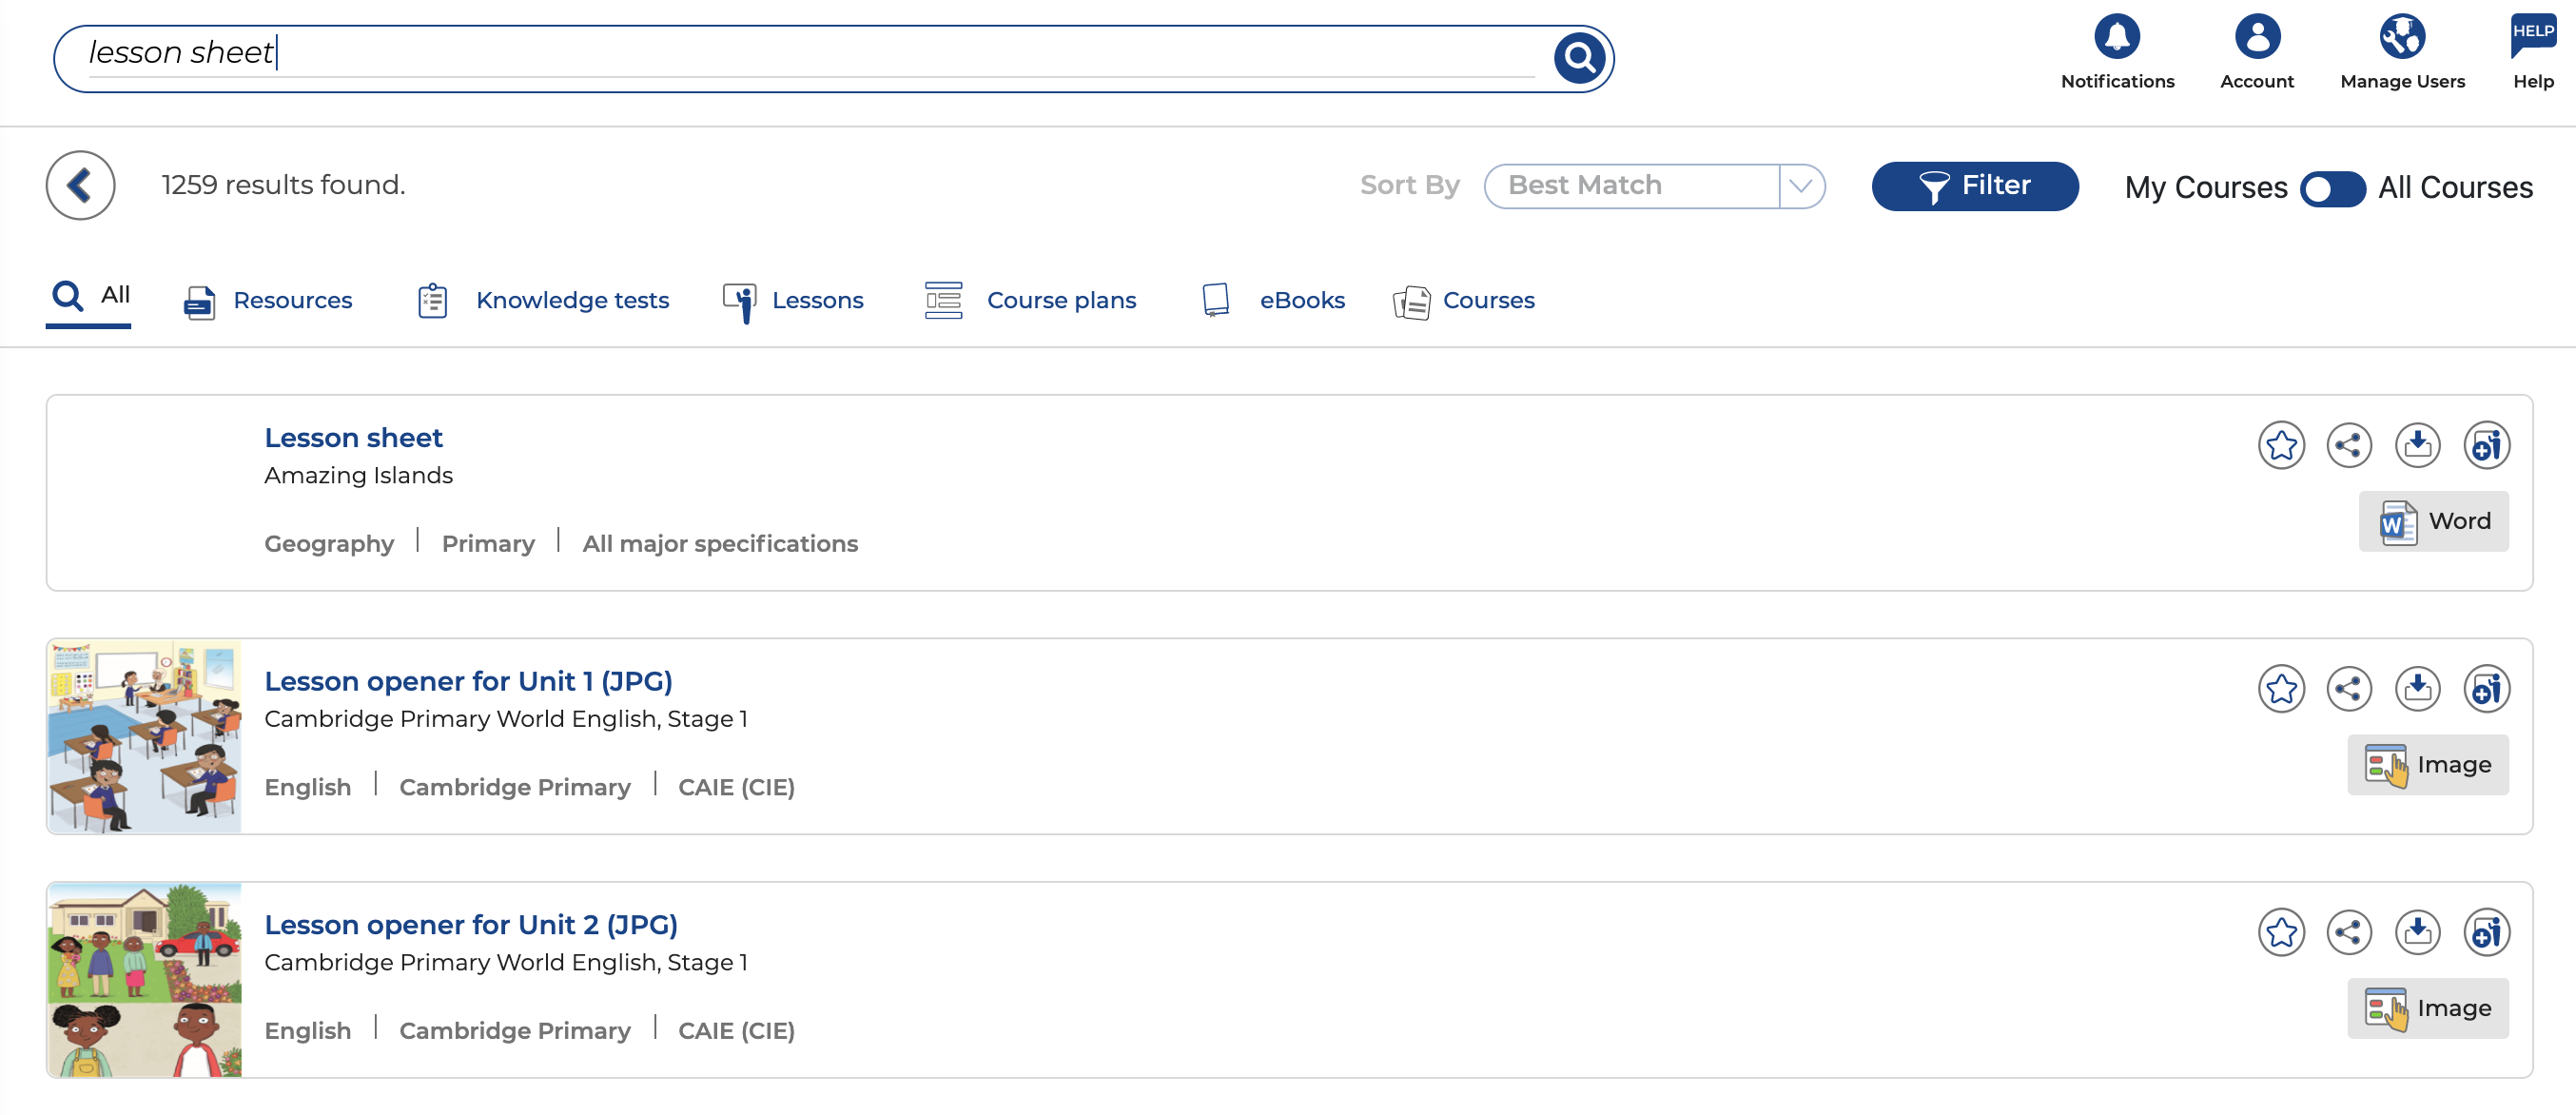Viewport: 2576px width, 1115px height.
Task: Download Lesson opener for Unit 2
Action: coord(2416,932)
